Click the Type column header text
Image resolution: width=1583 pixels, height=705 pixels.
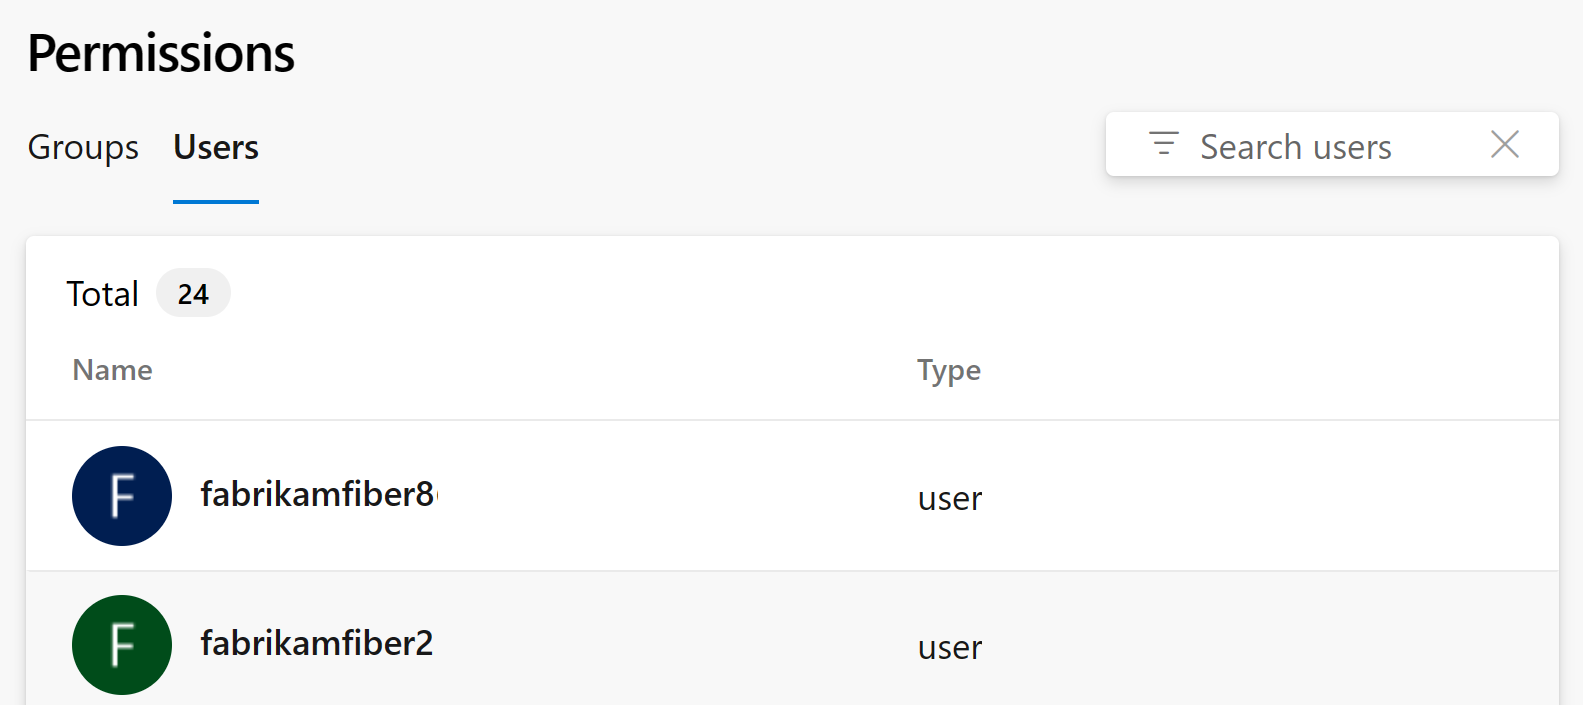click(x=948, y=370)
